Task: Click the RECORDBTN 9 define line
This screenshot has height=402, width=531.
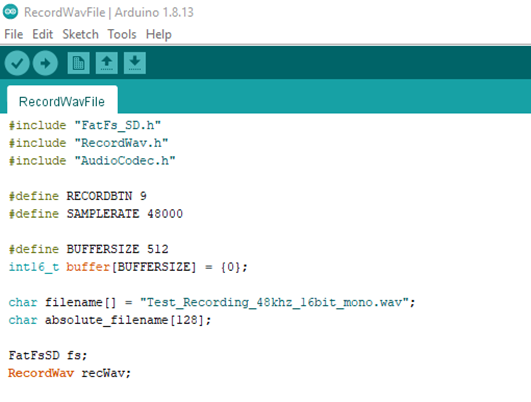Action: (78, 196)
